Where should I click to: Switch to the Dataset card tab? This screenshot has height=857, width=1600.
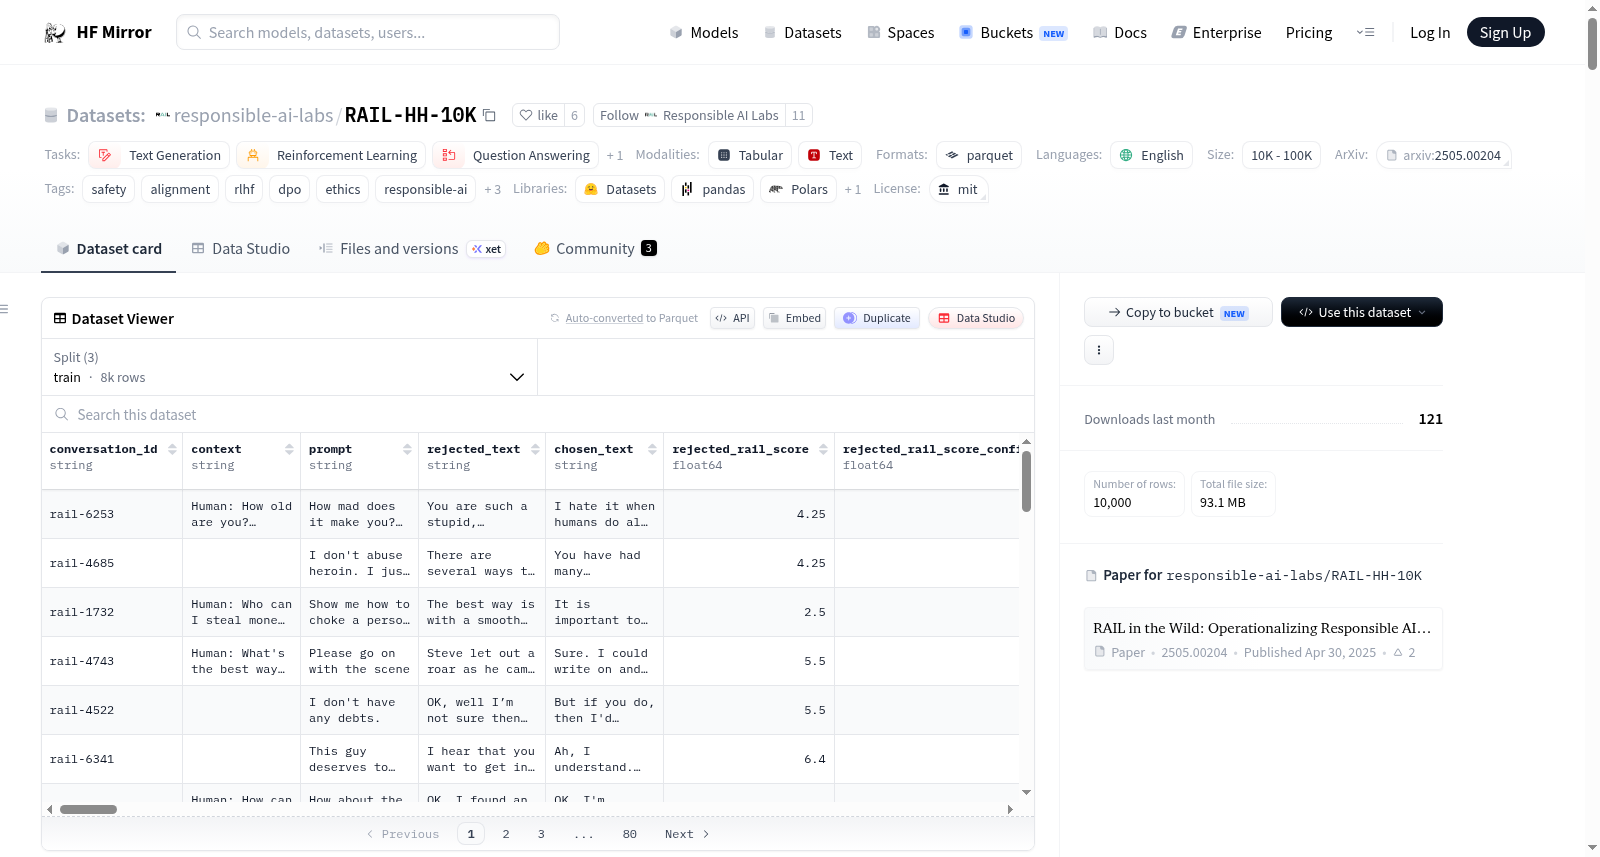point(109,249)
